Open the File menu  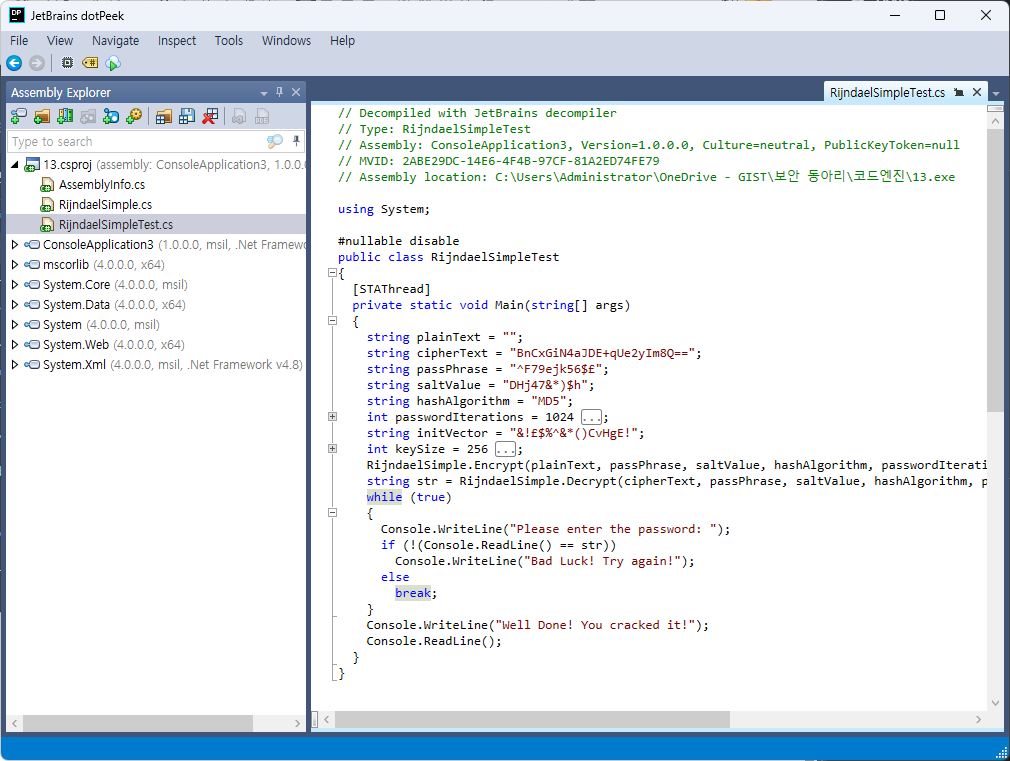(x=19, y=41)
